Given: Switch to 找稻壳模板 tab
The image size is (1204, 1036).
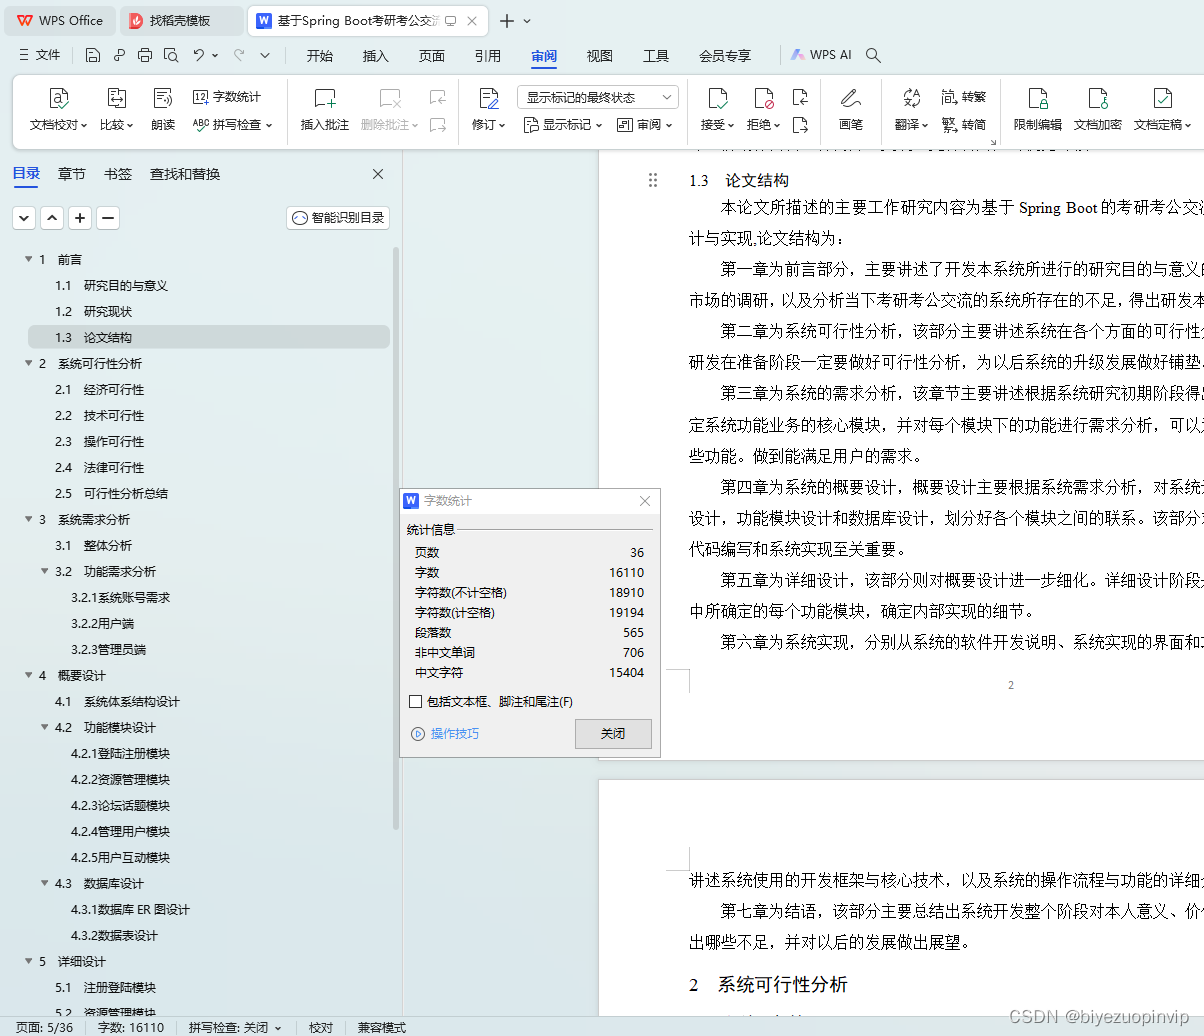Looking at the screenshot, I should [x=181, y=20].
